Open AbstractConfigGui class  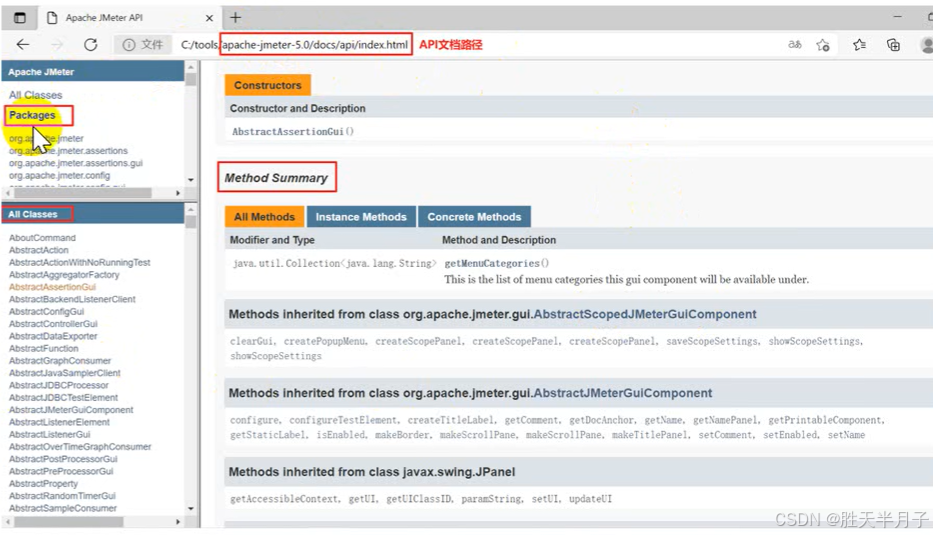[x=46, y=311]
